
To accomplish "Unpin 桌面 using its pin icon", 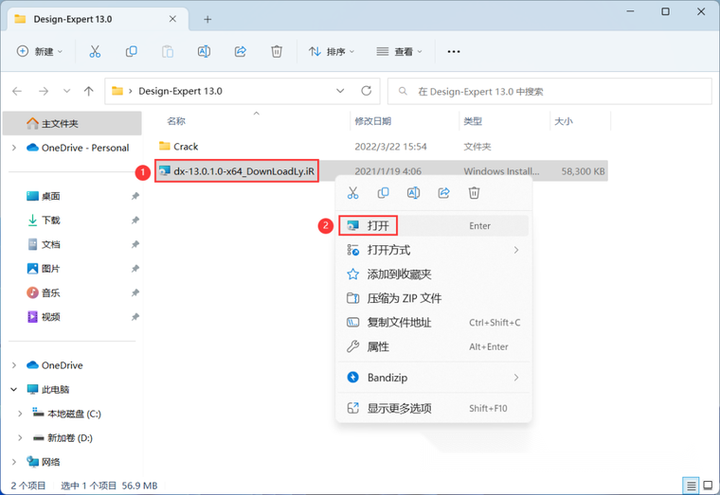I will point(135,196).
